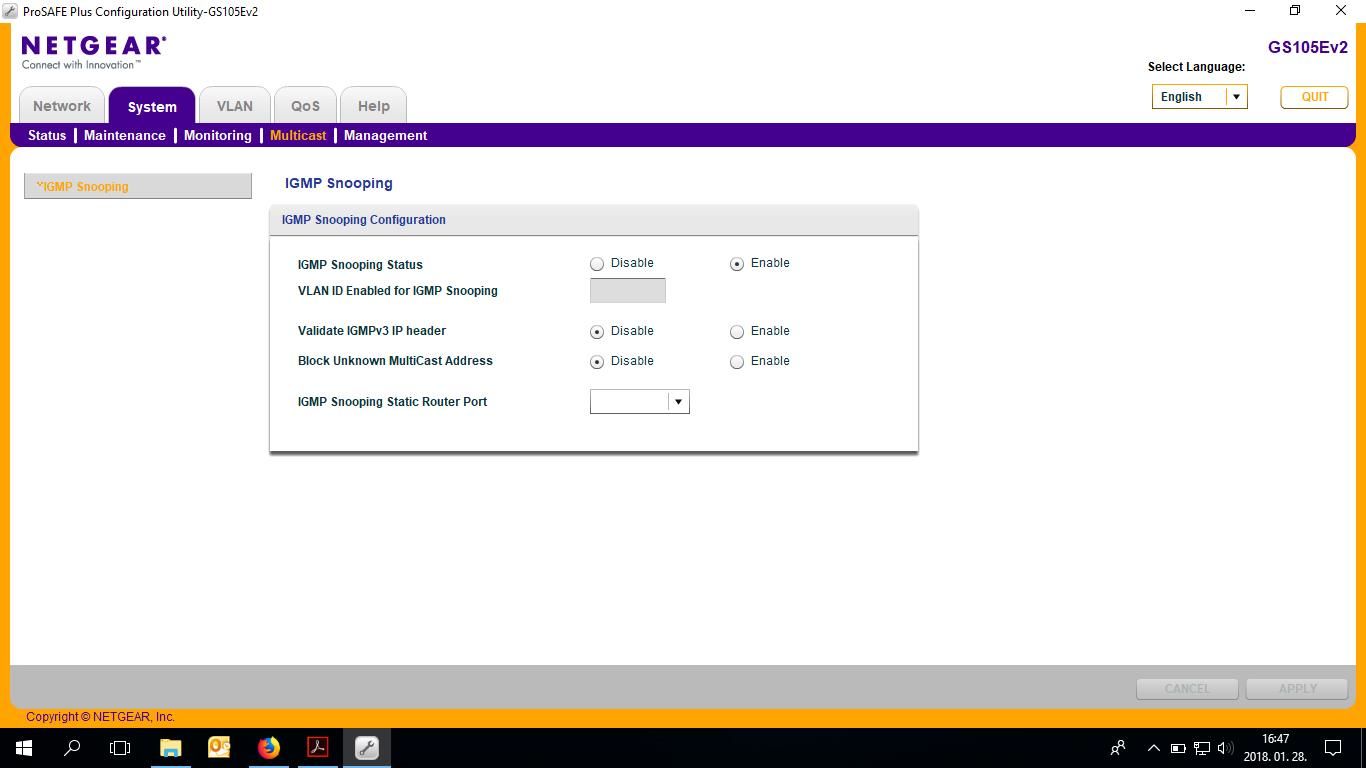Switch to the Help tab
The width and height of the screenshot is (1366, 768).
click(374, 106)
